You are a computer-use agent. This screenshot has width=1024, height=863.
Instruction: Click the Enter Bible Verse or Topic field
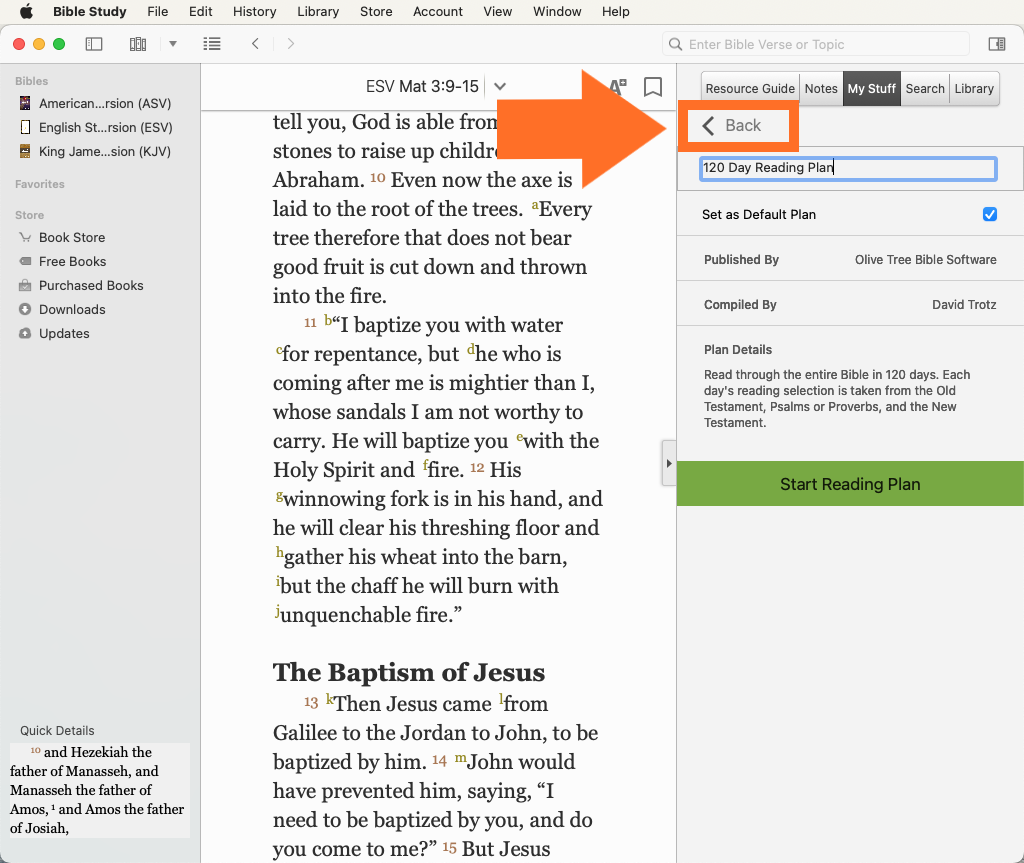[x=816, y=44]
